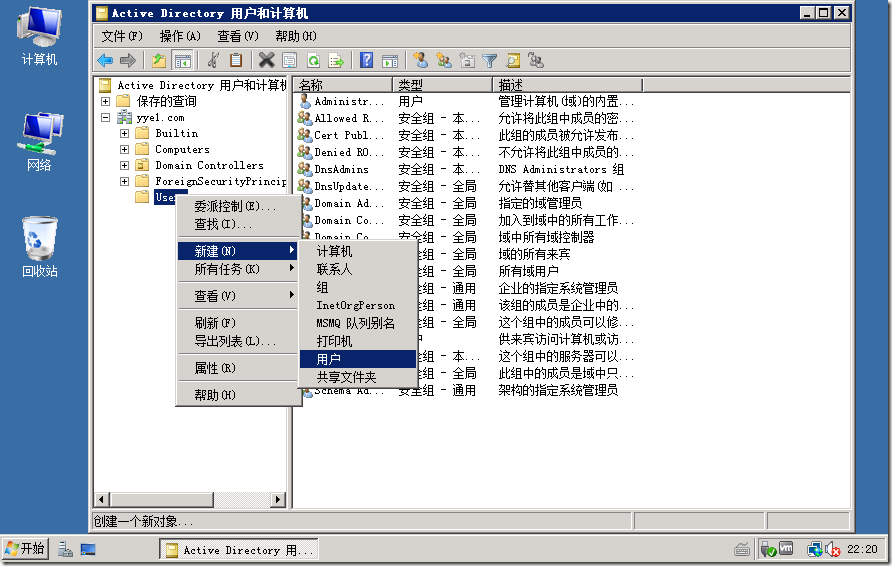Open the 回收站 recycle bin icon

pyautogui.click(x=39, y=246)
